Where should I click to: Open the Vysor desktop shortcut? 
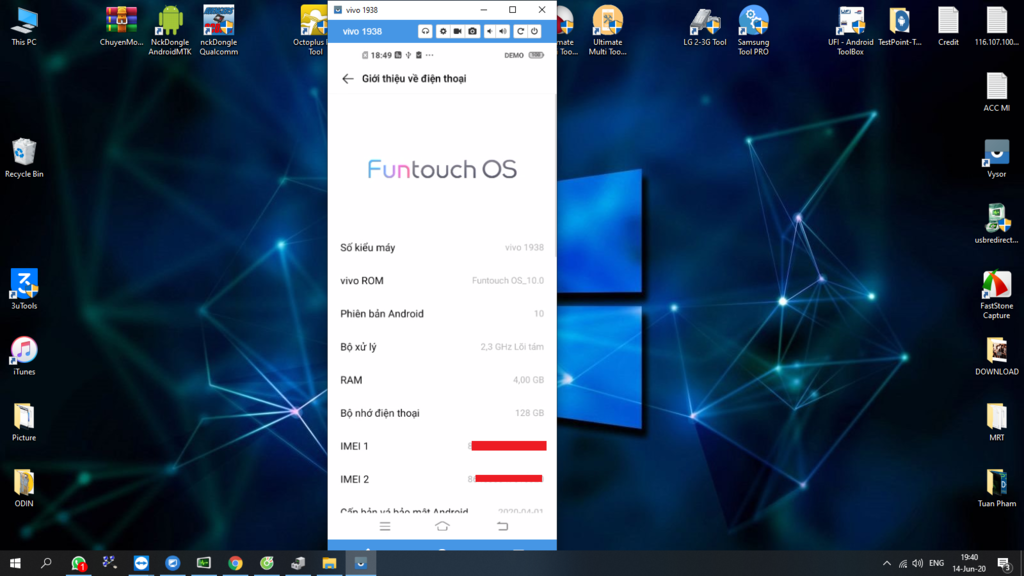click(997, 158)
